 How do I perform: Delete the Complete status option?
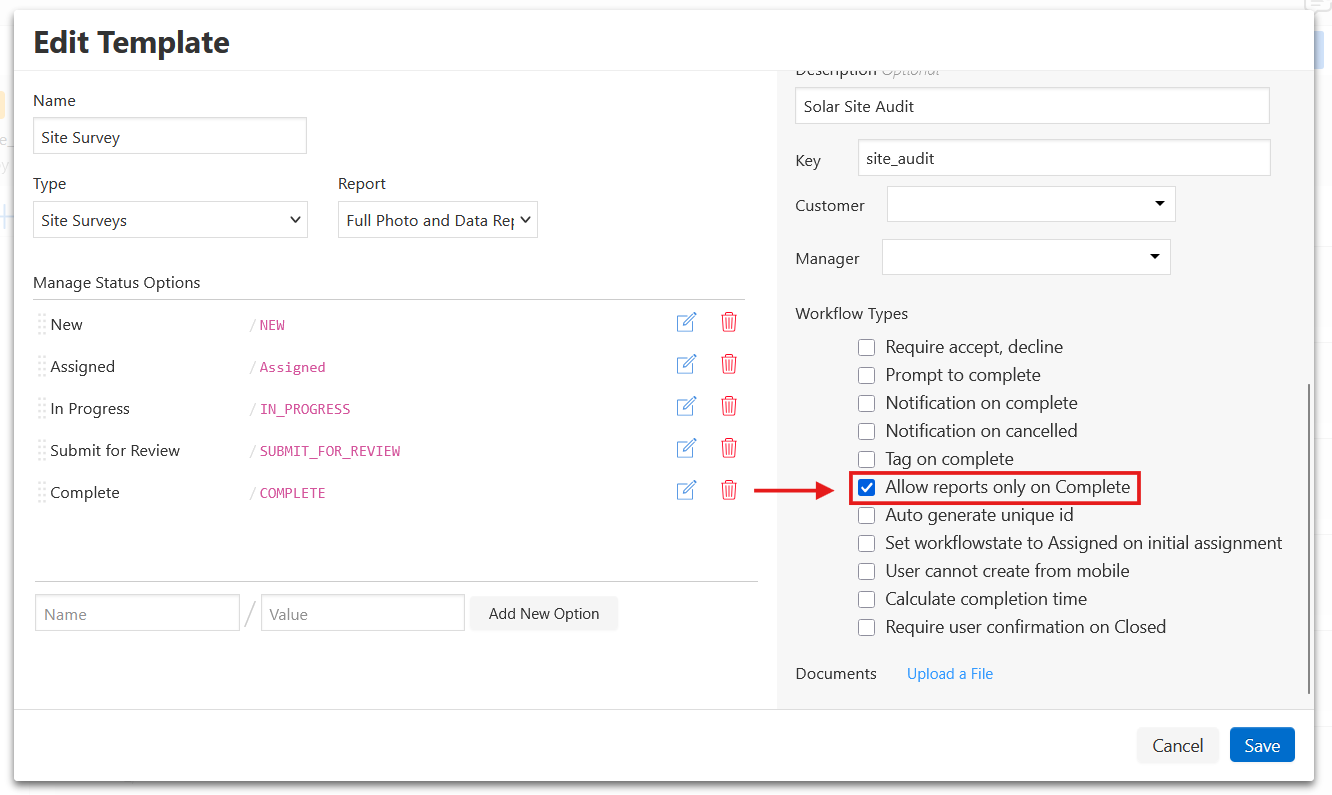[x=729, y=490]
